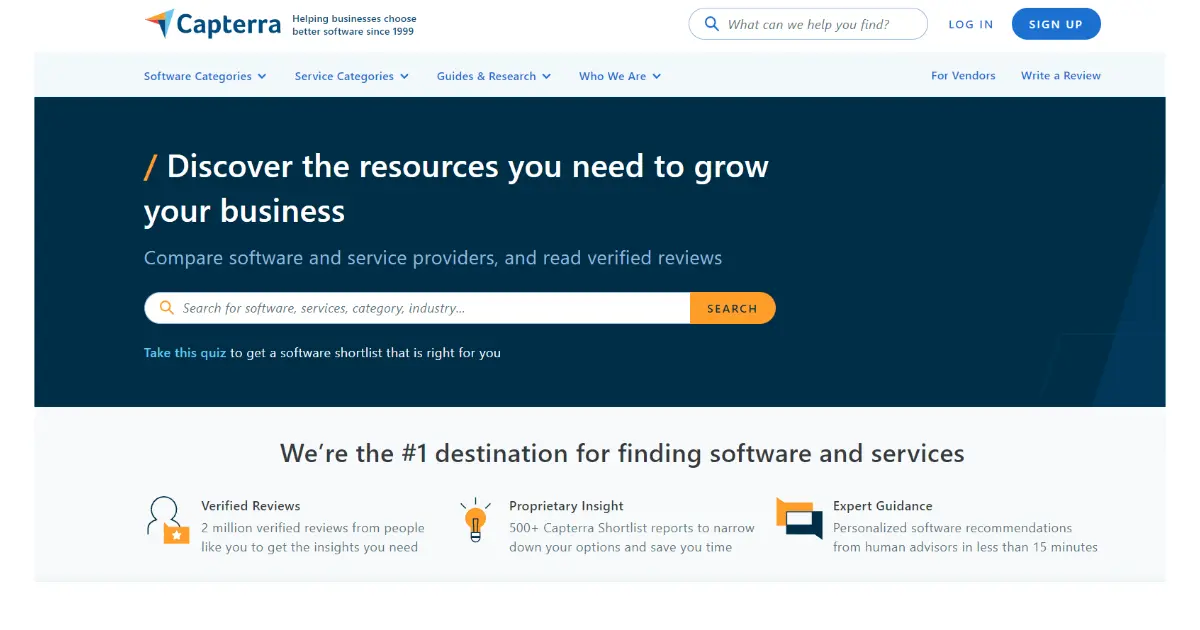Screen dimensions: 1200x630
Task: Go to Write a Review
Action: tap(1061, 76)
